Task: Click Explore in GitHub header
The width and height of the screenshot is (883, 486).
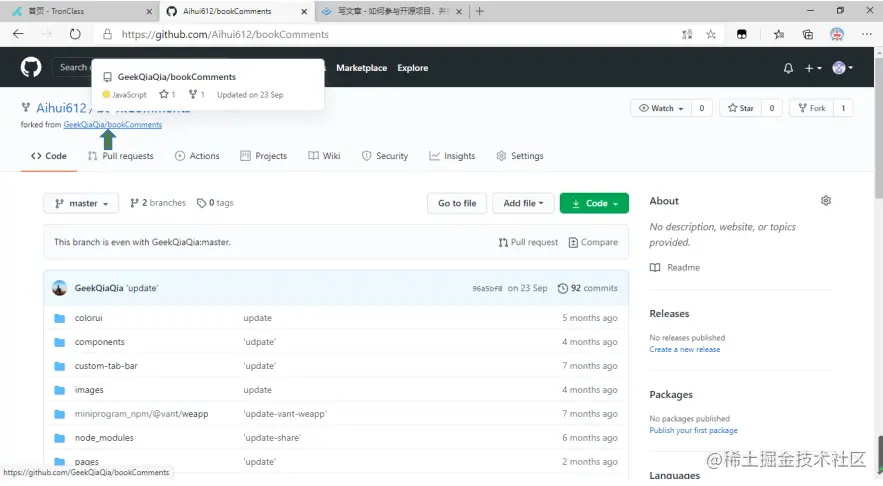Action: pos(413,68)
